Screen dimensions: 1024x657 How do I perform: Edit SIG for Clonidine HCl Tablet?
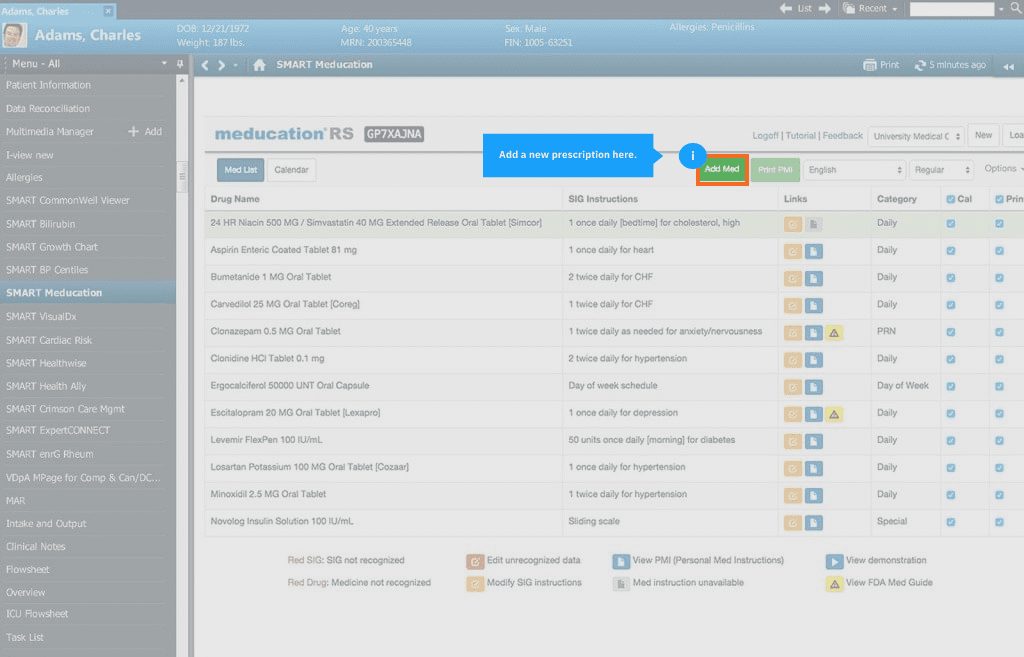792,360
